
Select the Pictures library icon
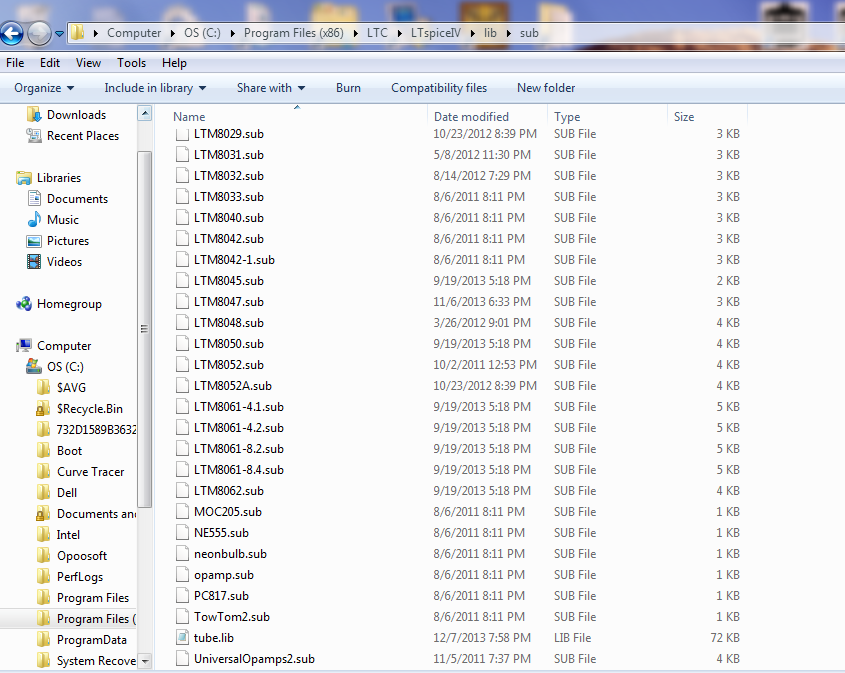coord(34,241)
